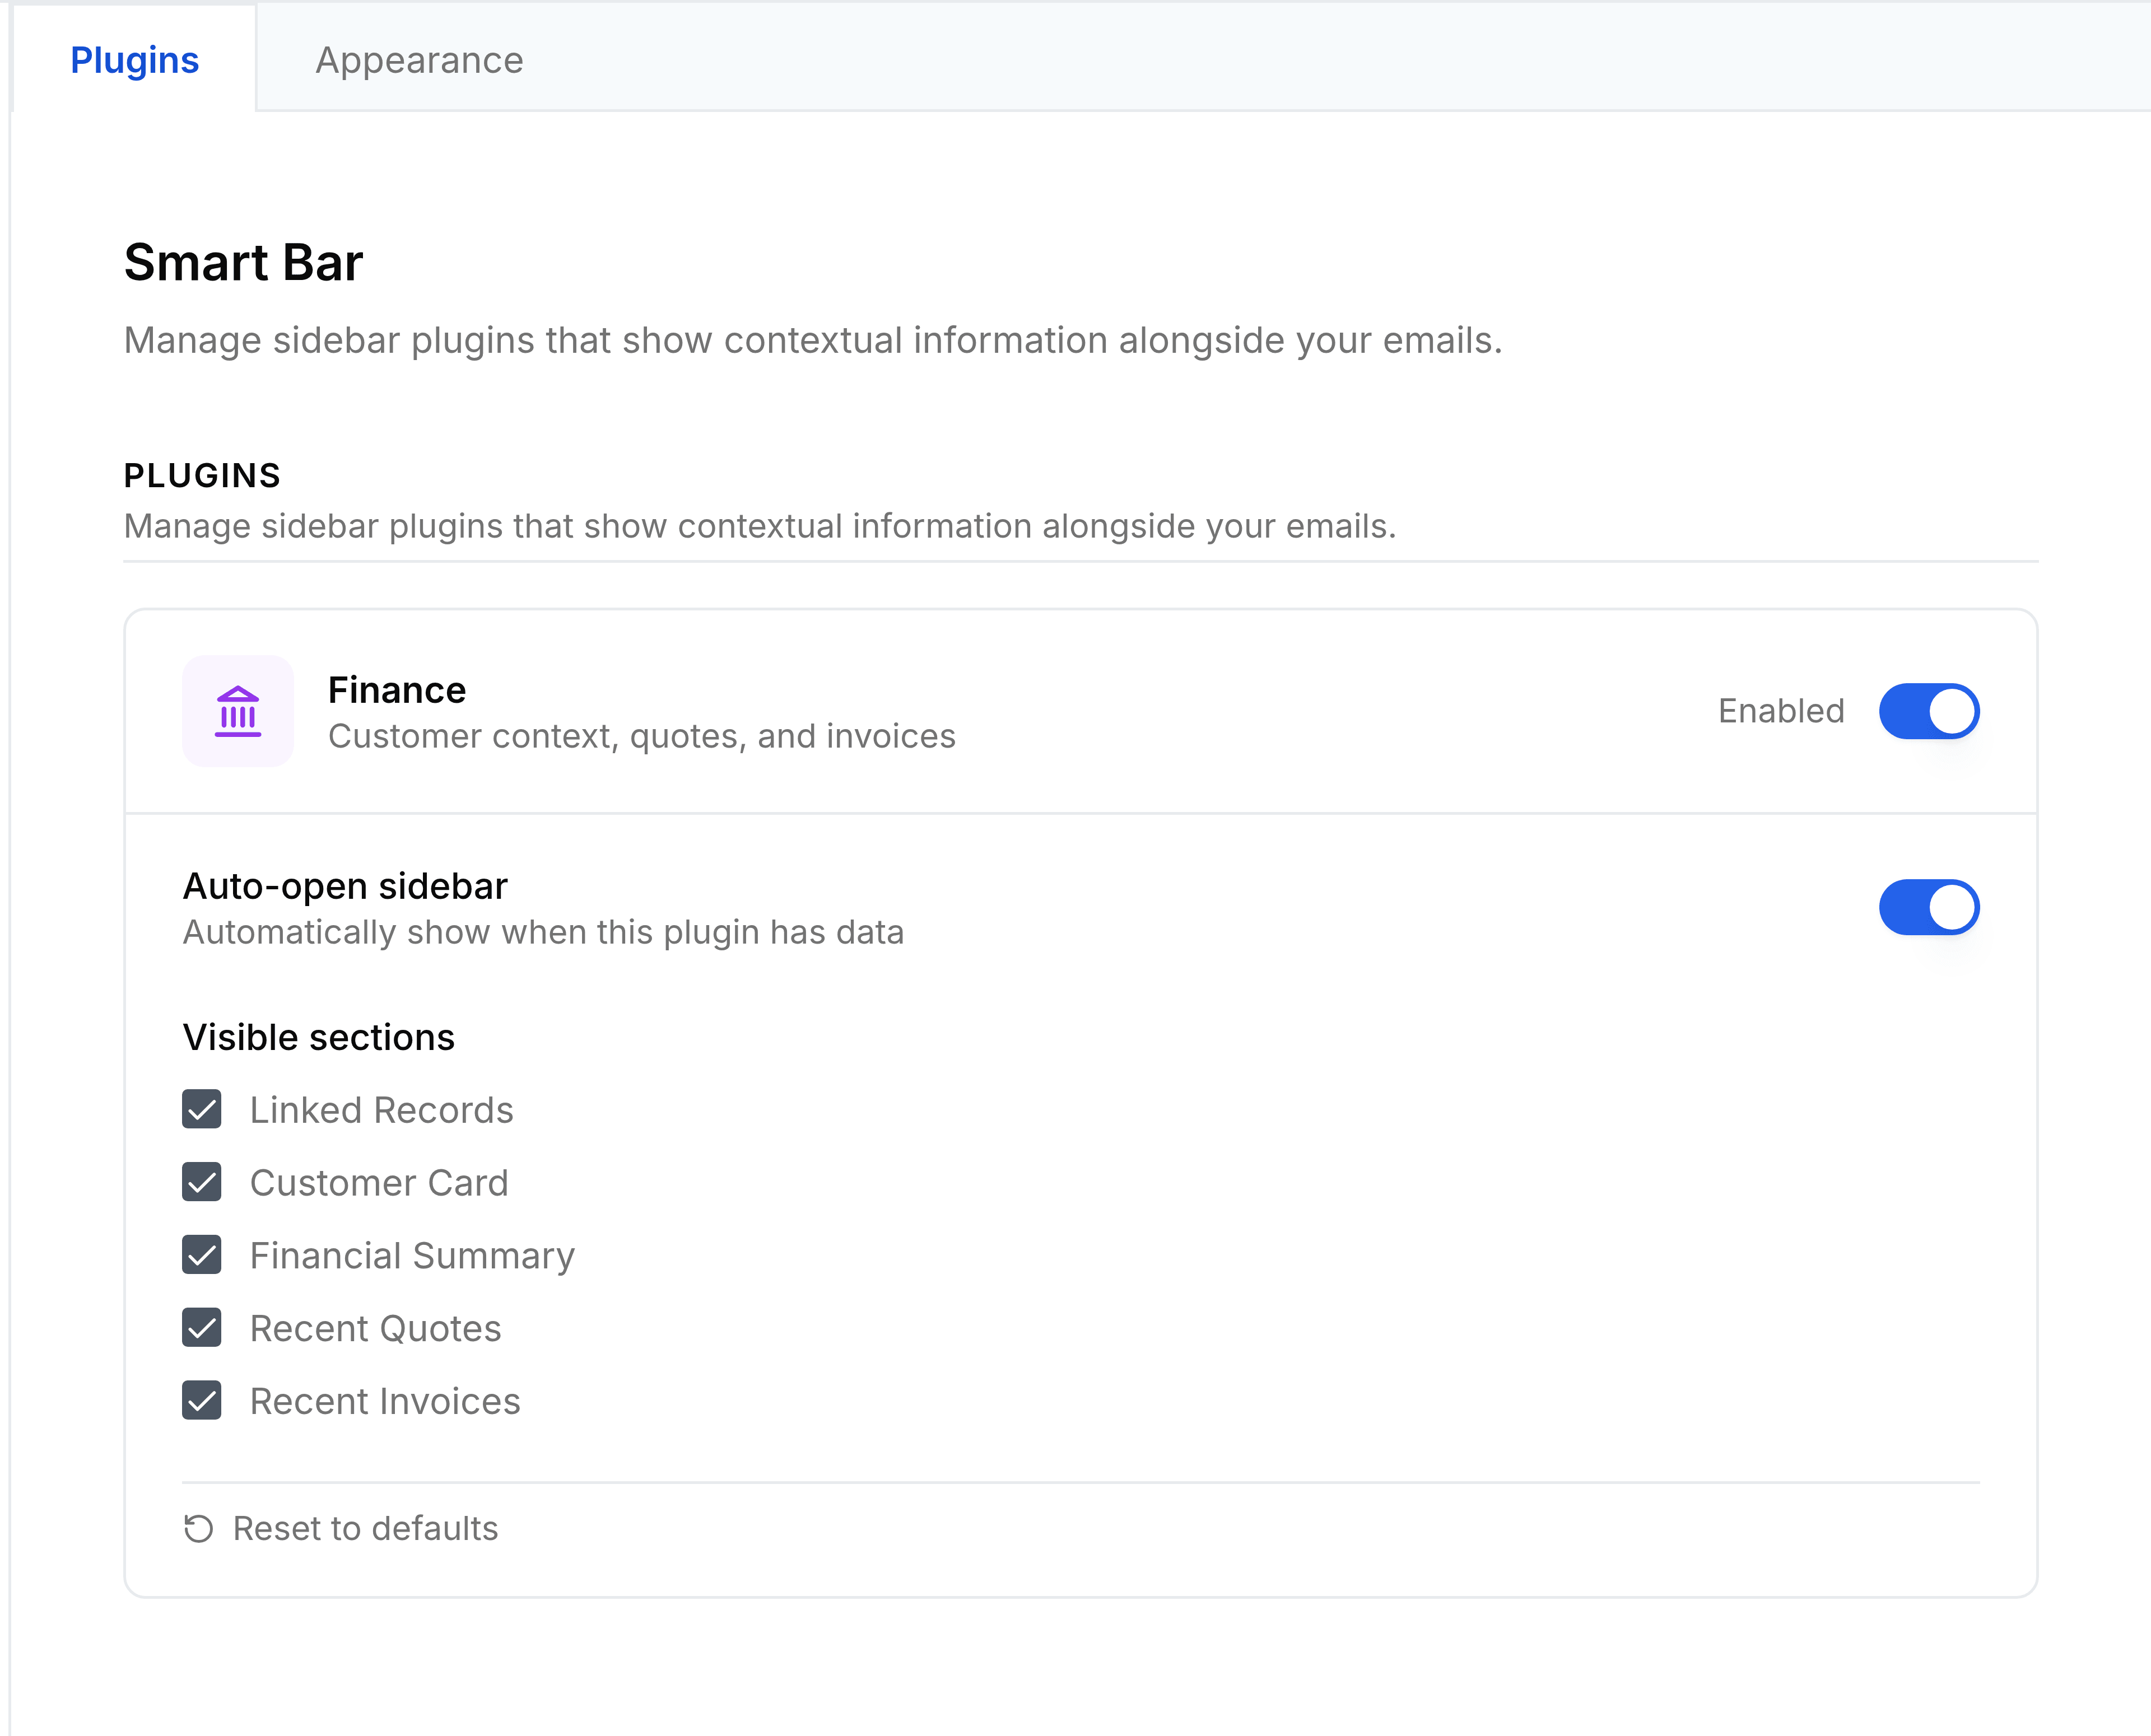Click the reset arrow icon
2151x1736 pixels.
pyautogui.click(x=199, y=1528)
